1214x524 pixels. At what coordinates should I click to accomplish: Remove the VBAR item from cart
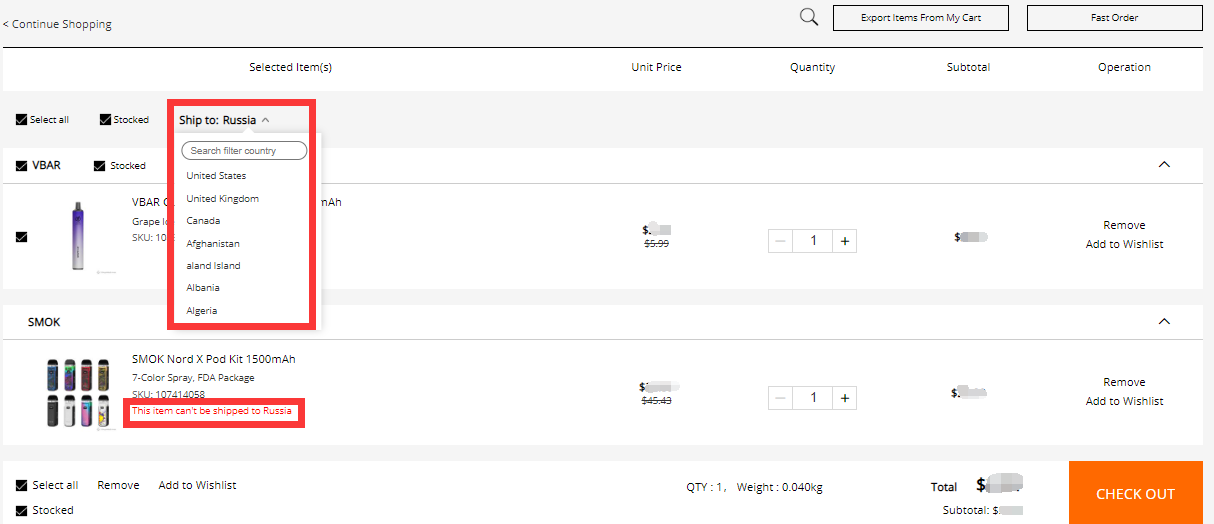coord(1124,225)
